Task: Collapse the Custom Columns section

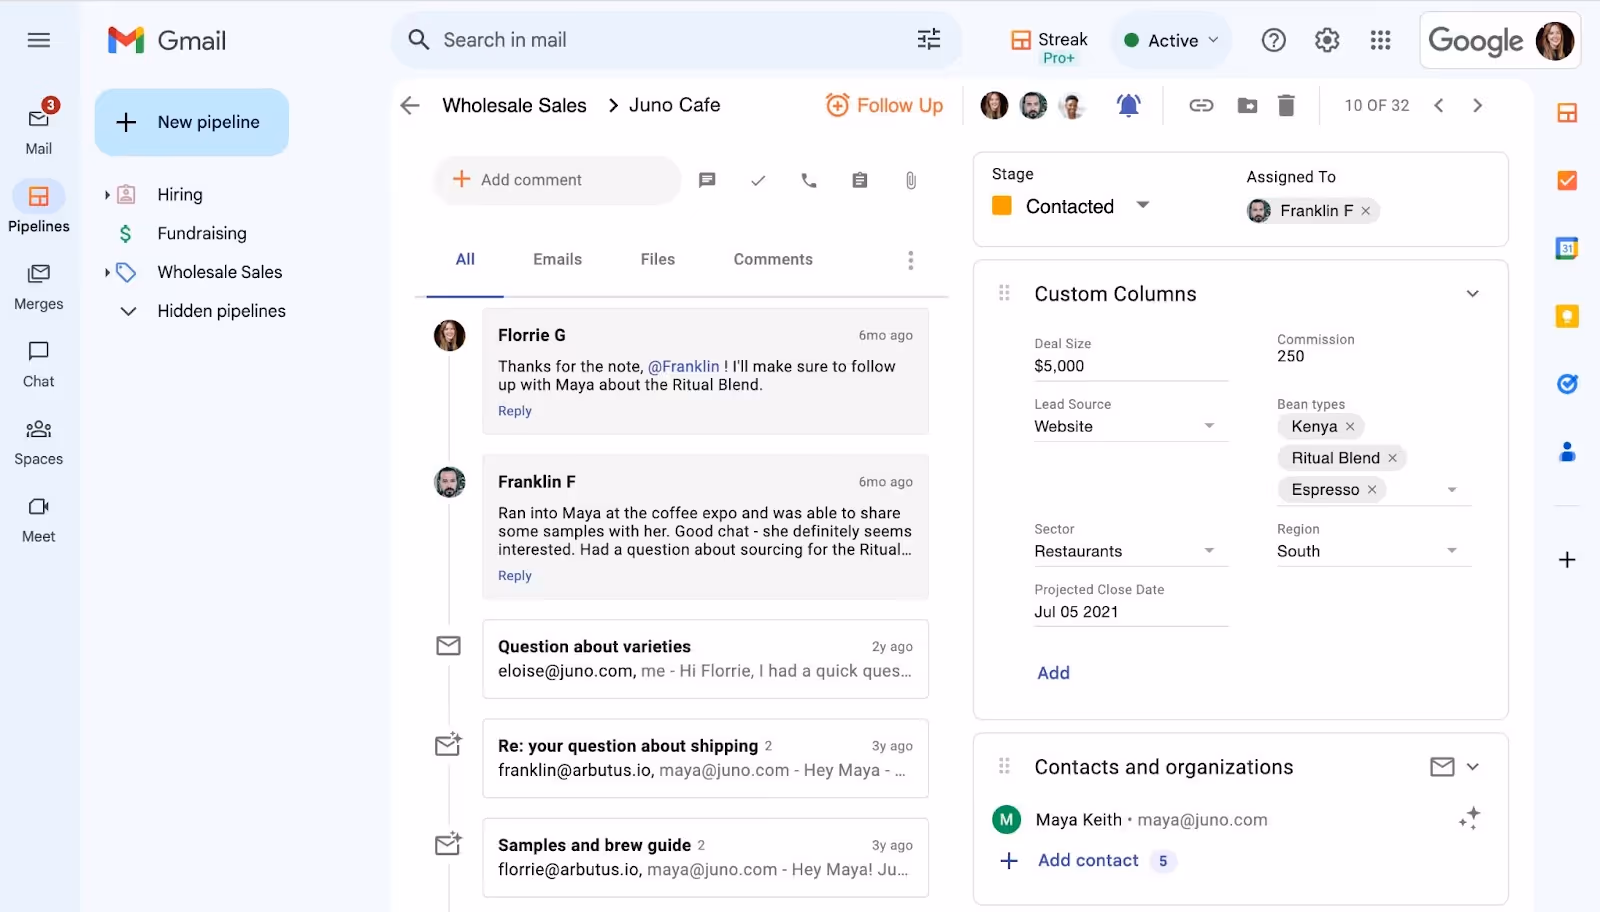Action: [1472, 294]
